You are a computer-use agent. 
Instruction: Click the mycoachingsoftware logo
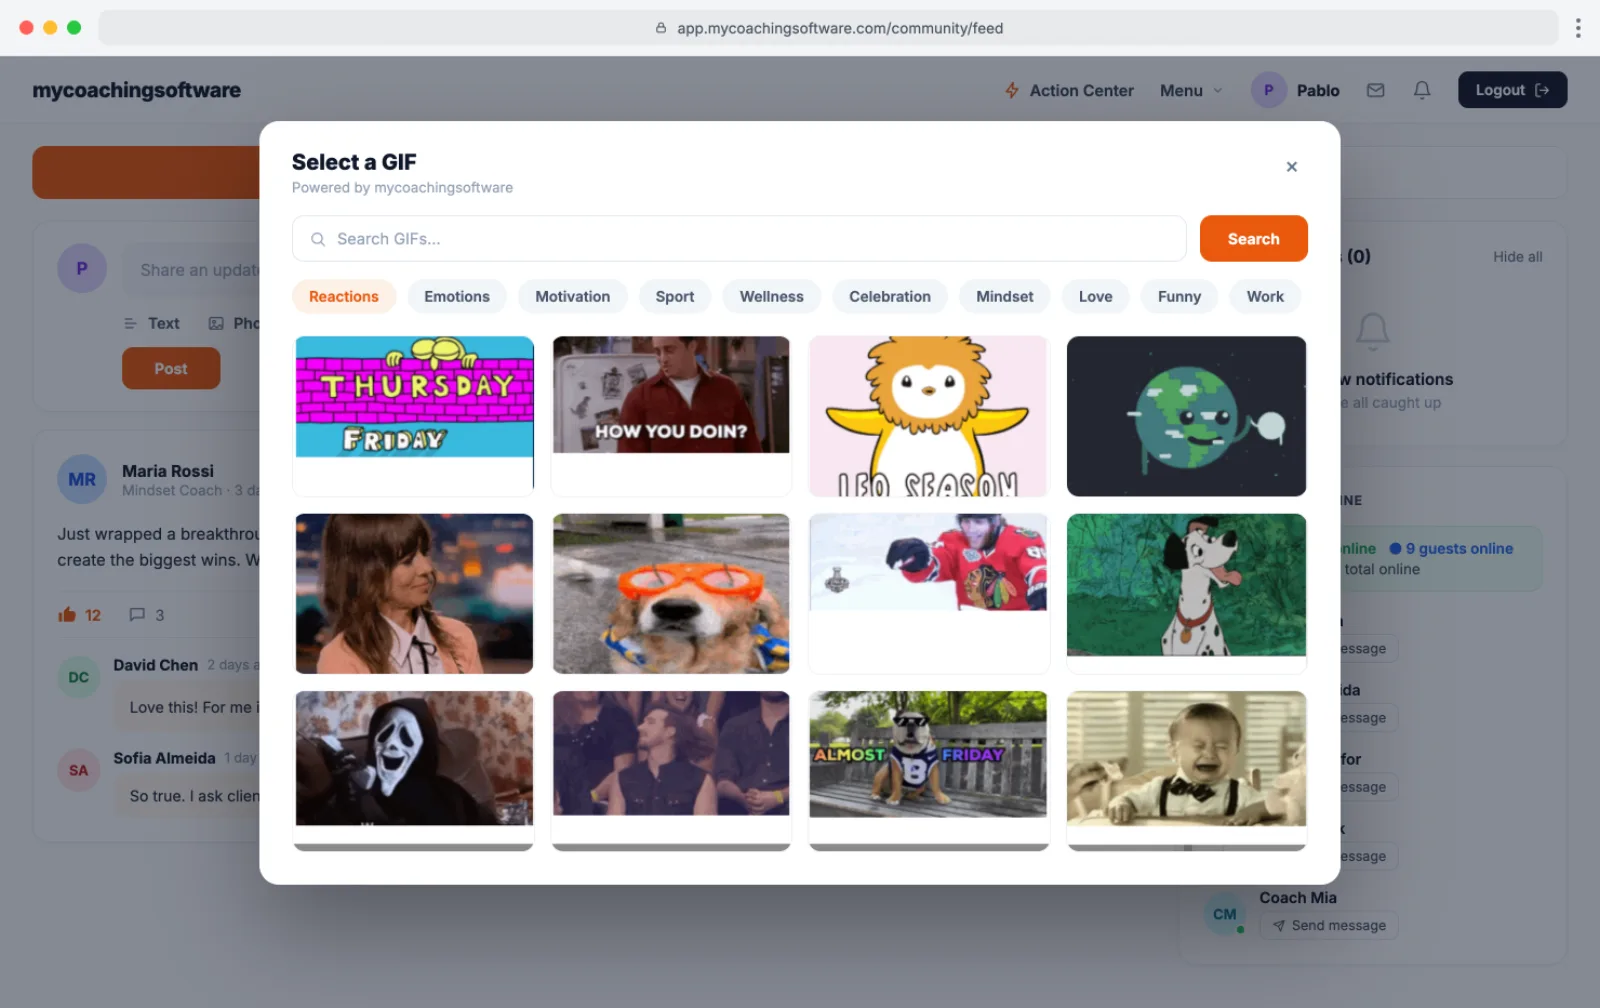(137, 90)
